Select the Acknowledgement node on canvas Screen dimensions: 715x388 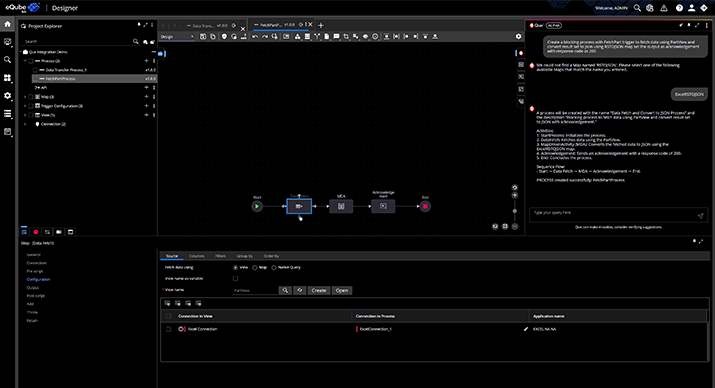(x=383, y=207)
